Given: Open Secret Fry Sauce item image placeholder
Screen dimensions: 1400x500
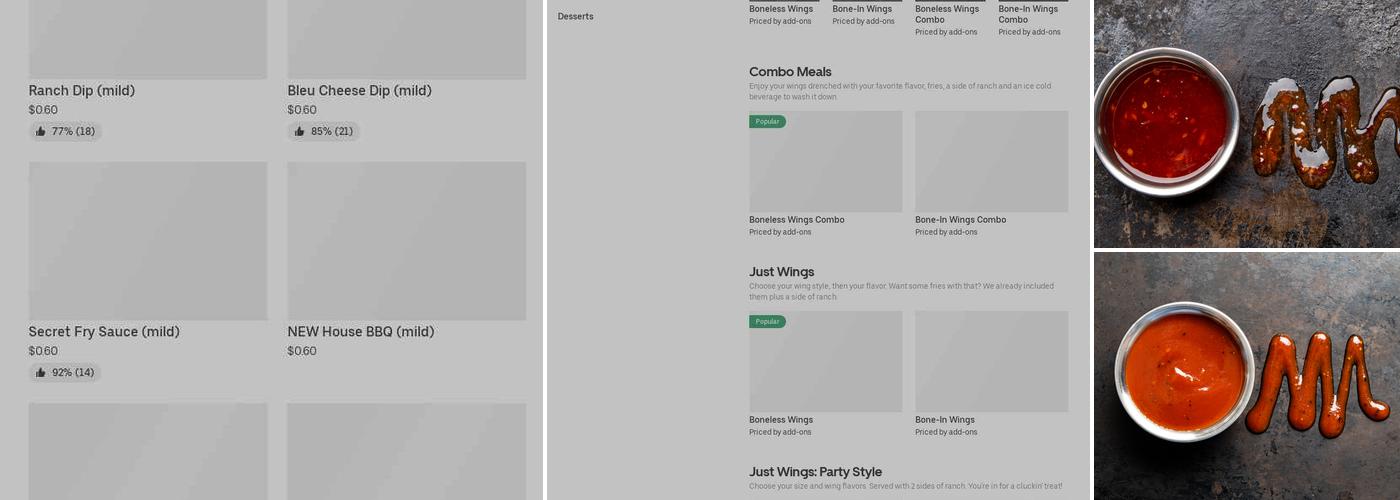Looking at the screenshot, I should pyautogui.click(x=148, y=241).
